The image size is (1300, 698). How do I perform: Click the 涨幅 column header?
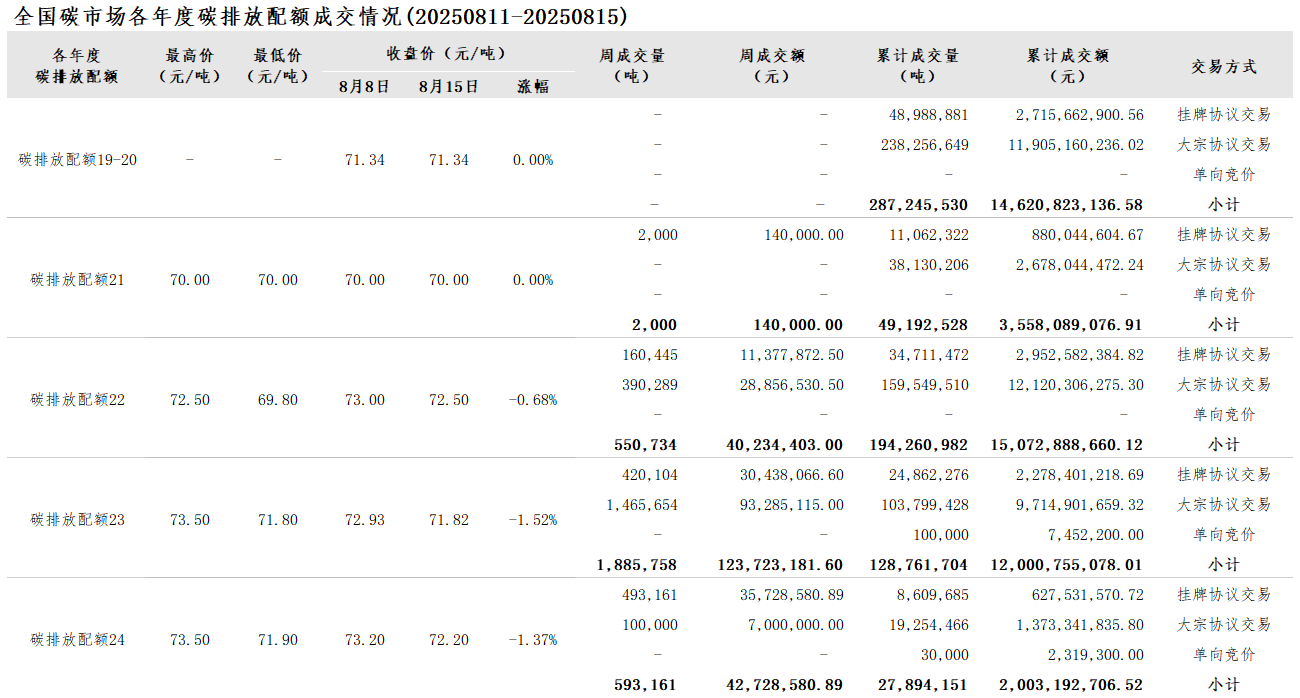533,87
